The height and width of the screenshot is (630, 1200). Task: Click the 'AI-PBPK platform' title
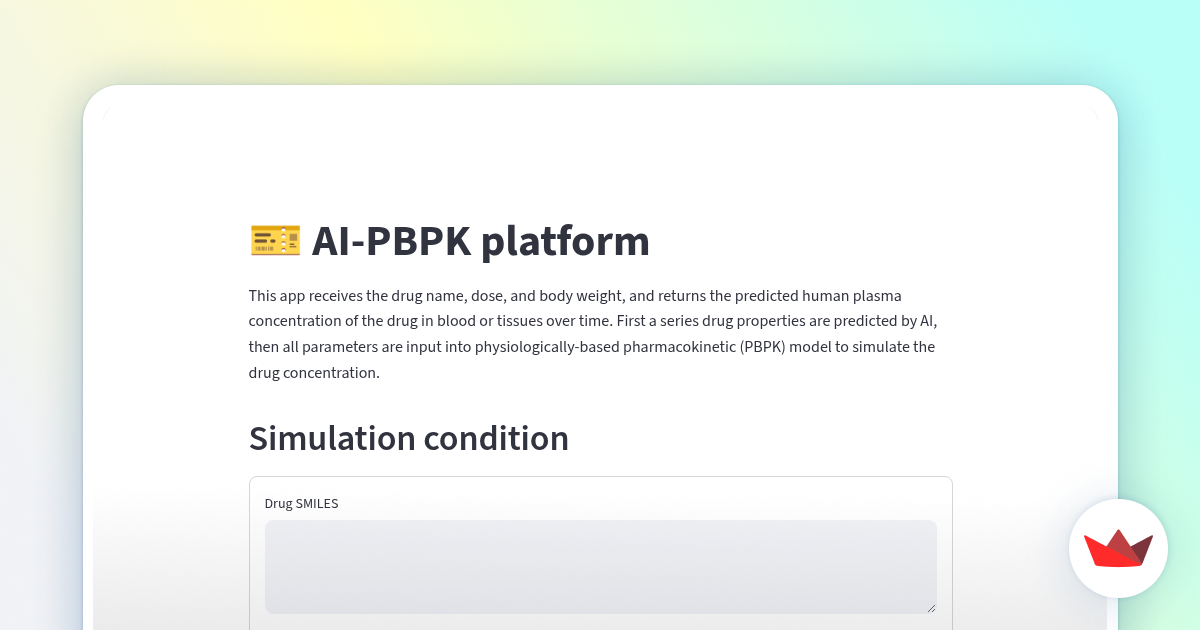point(481,240)
